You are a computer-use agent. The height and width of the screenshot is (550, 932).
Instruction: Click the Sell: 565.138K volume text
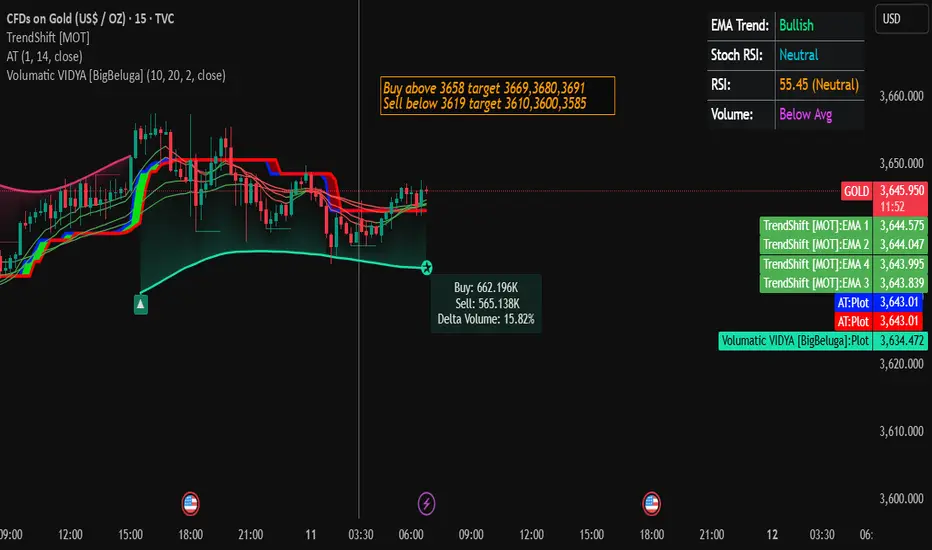click(x=487, y=304)
